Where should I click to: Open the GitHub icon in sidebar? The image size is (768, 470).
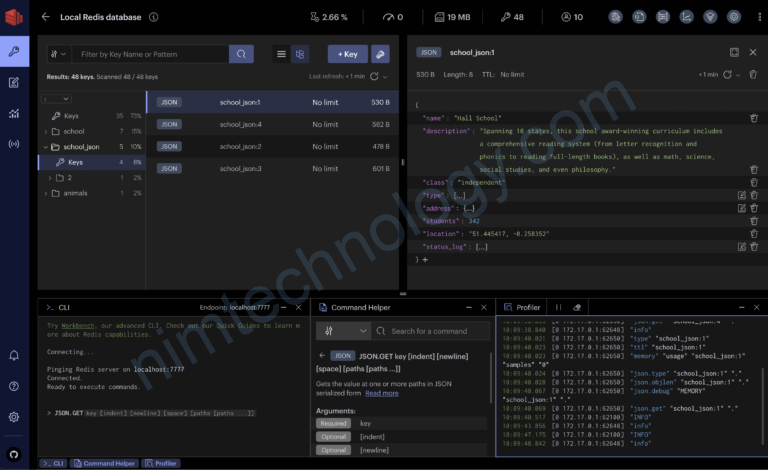(x=14, y=454)
